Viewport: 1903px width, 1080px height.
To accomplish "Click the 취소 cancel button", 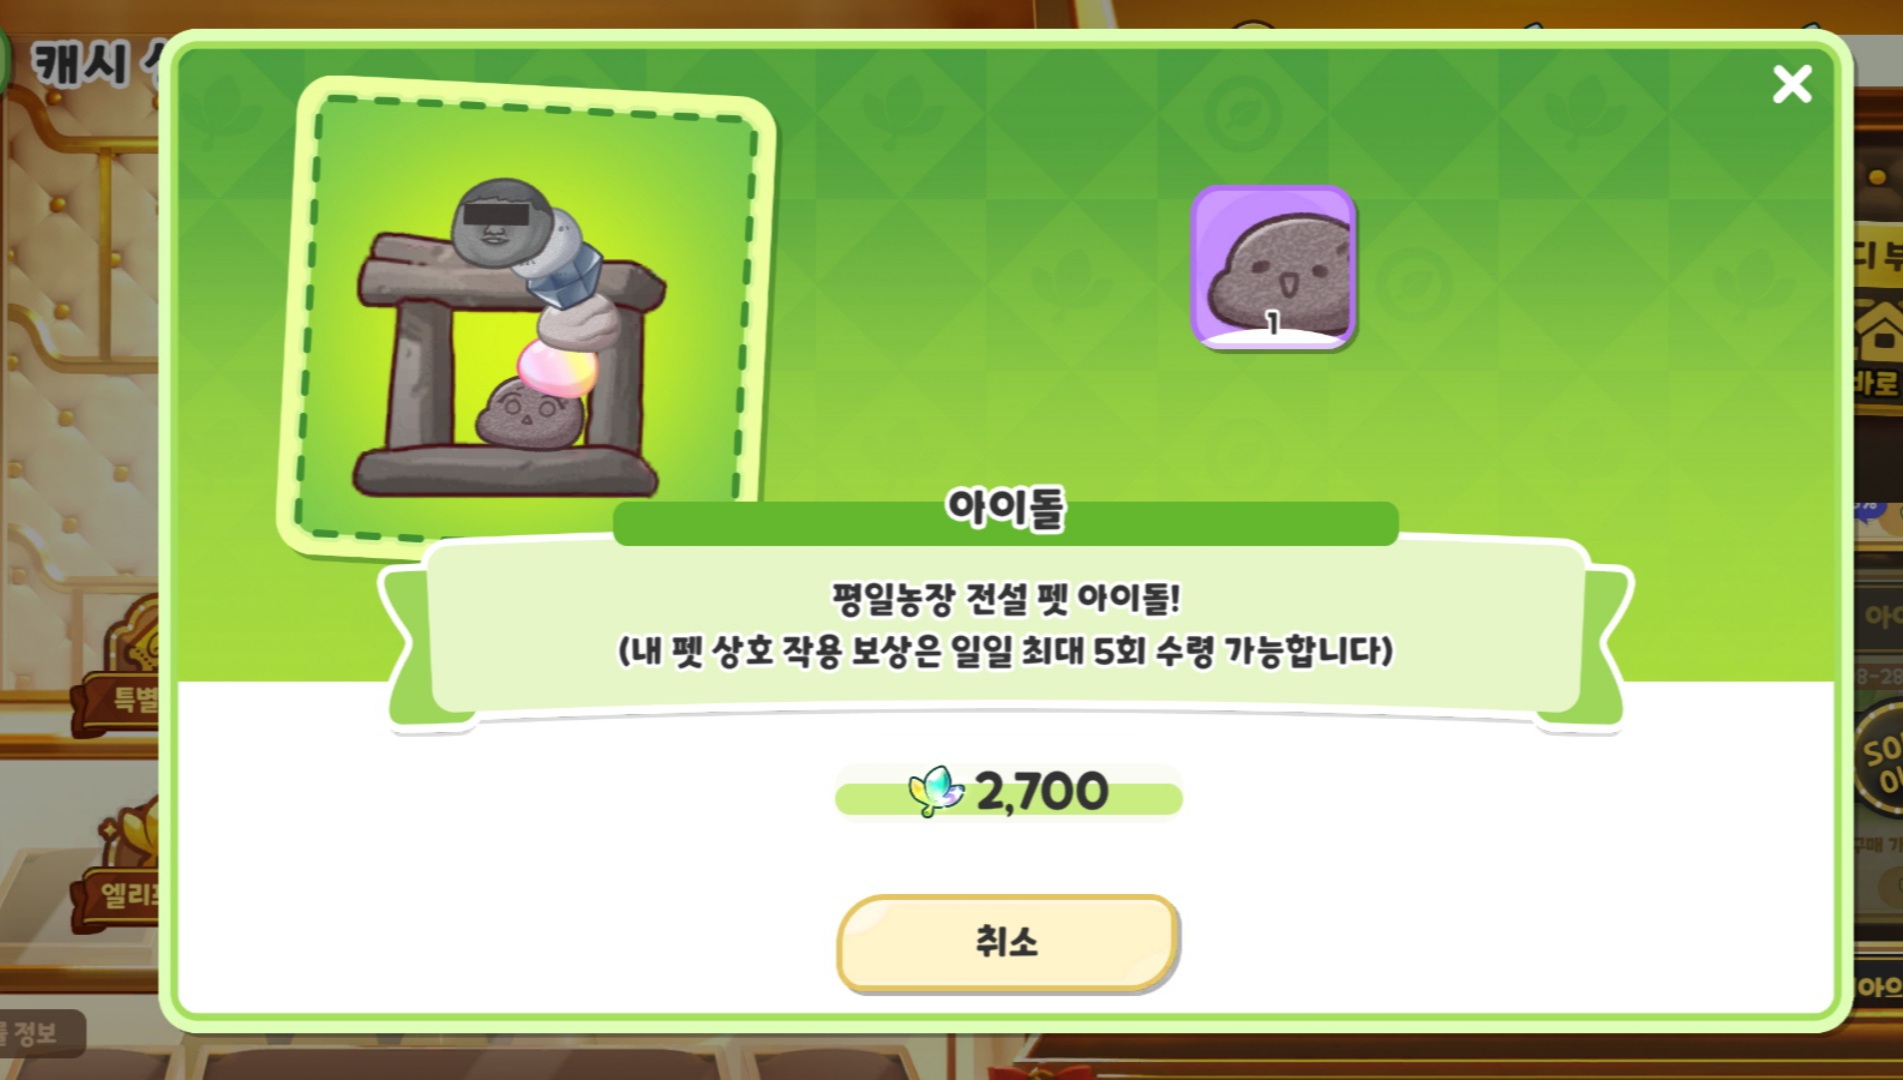I will [x=1007, y=942].
